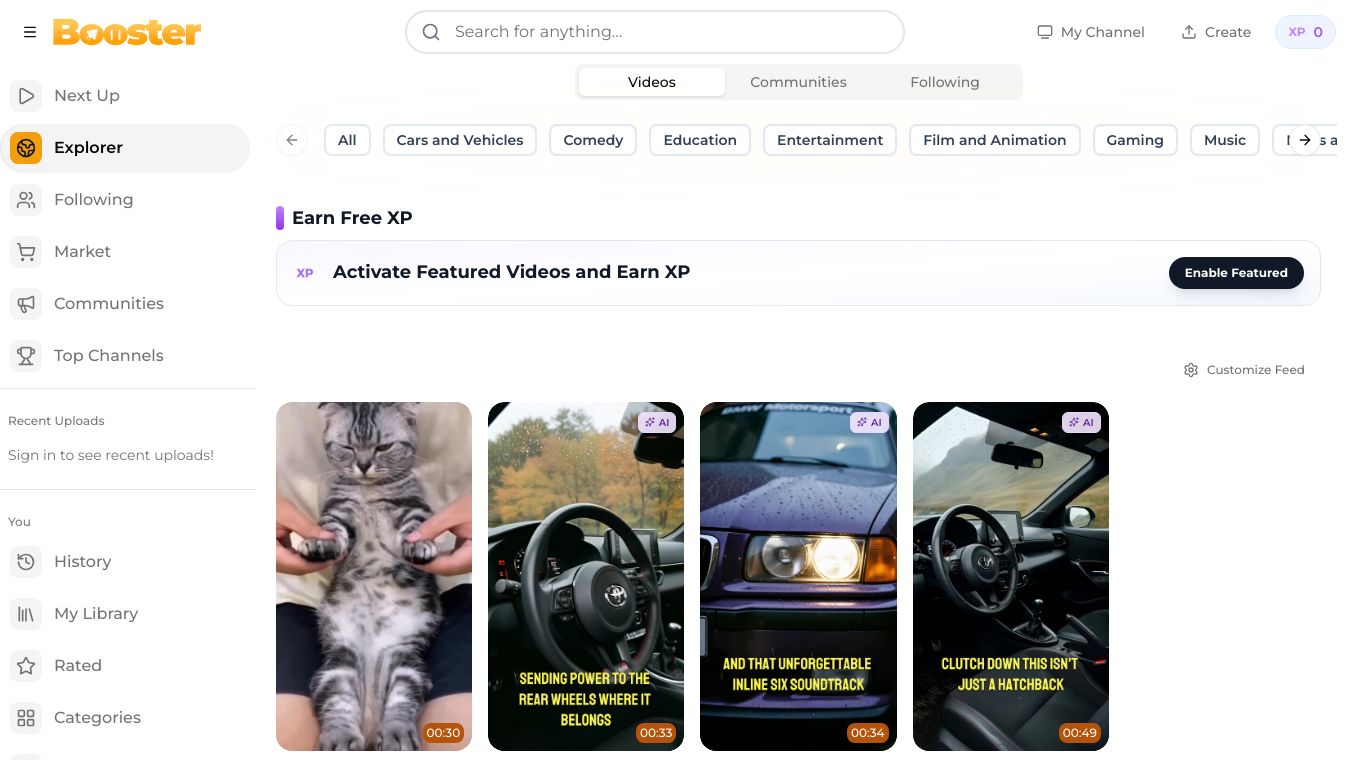
Task: Click the Create text link
Action: (1228, 32)
